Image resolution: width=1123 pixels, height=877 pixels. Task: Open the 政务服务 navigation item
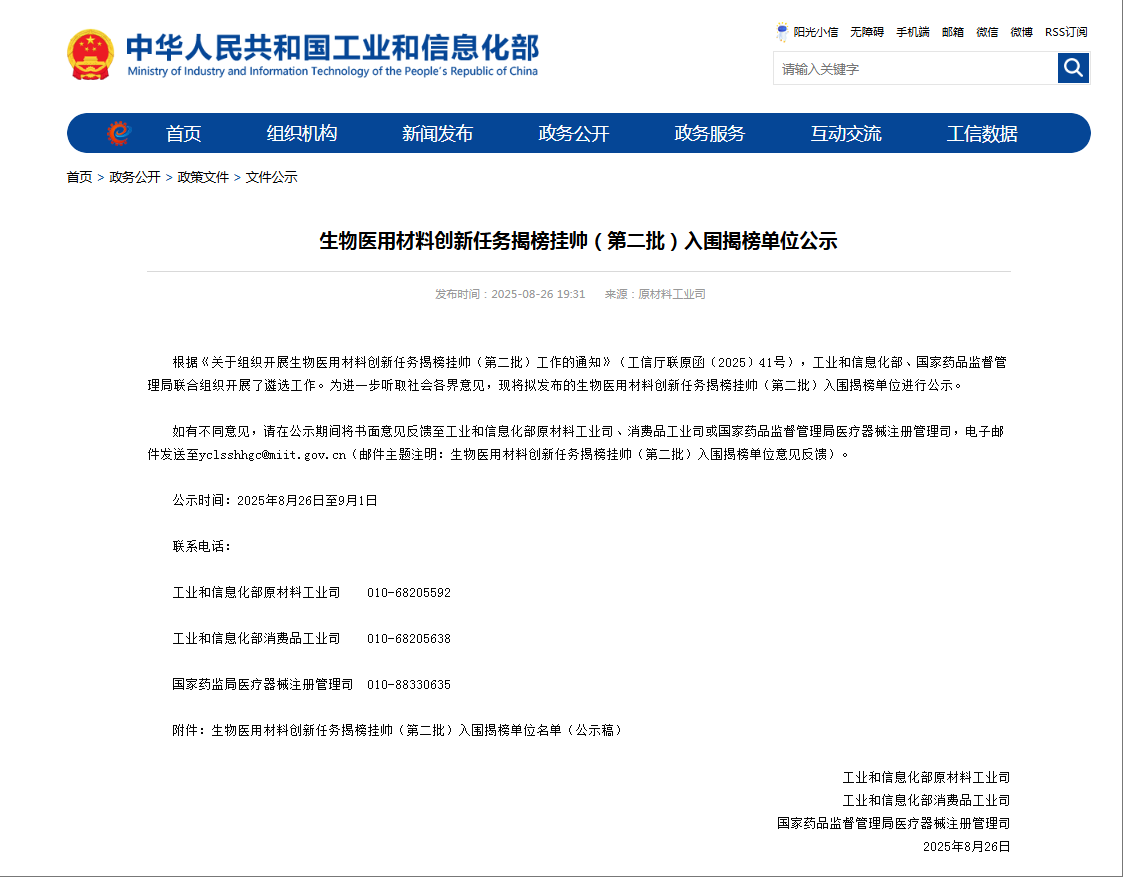click(709, 133)
